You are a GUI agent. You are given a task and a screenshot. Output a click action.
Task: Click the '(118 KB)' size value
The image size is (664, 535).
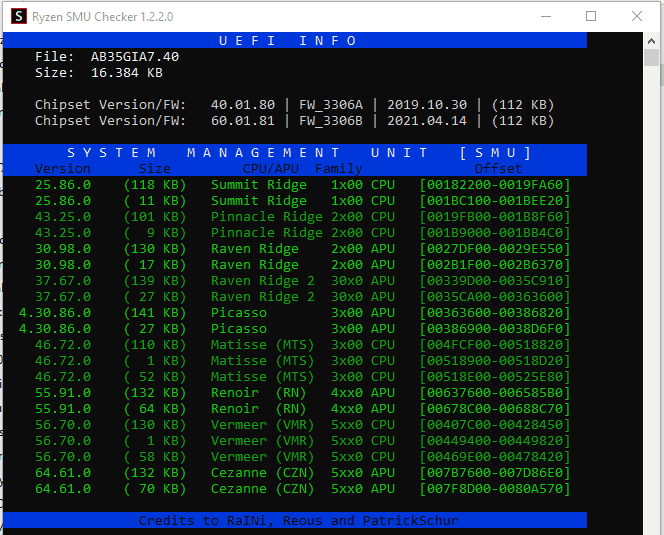click(x=155, y=185)
